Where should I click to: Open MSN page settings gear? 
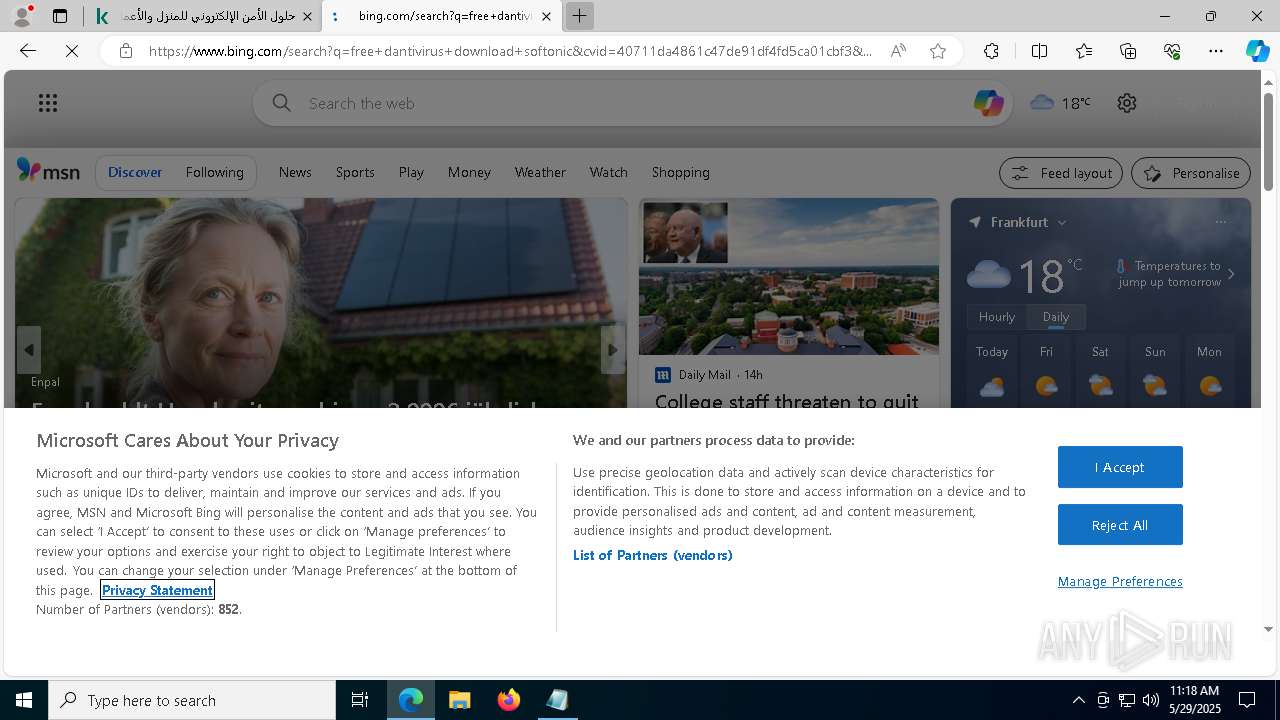[1127, 103]
